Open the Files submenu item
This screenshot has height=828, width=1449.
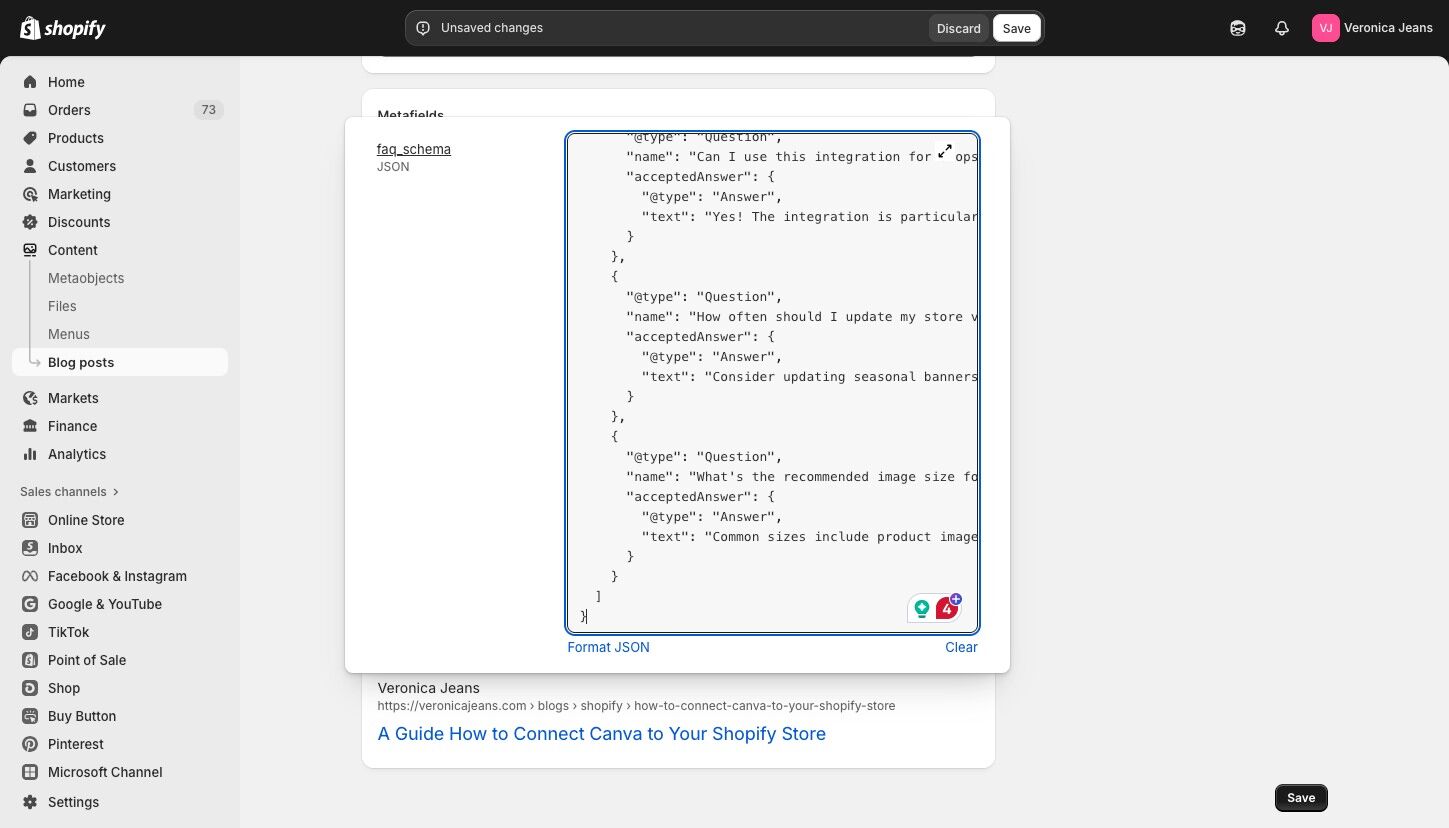tap(62, 306)
